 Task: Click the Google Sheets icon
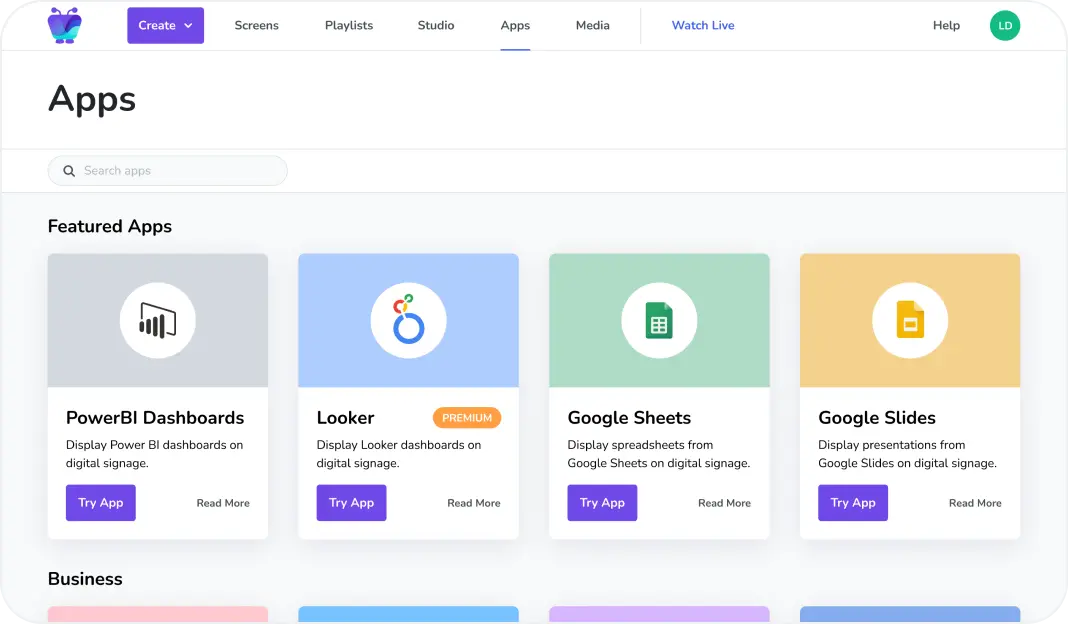[659, 320]
